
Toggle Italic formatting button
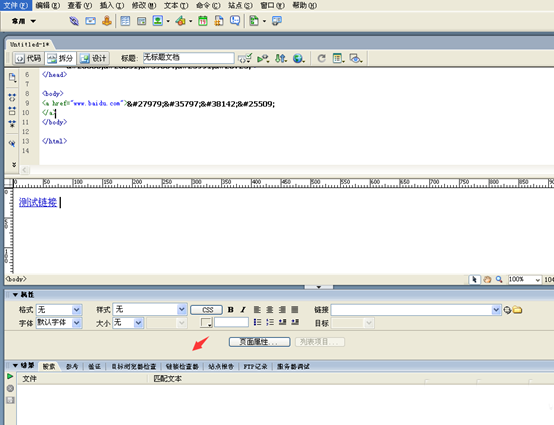coord(243,310)
